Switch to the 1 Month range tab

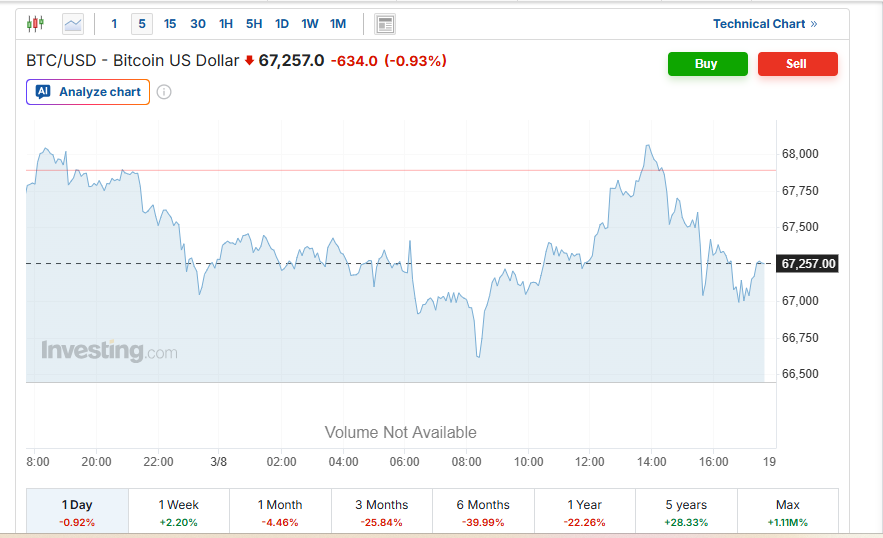coord(280,512)
